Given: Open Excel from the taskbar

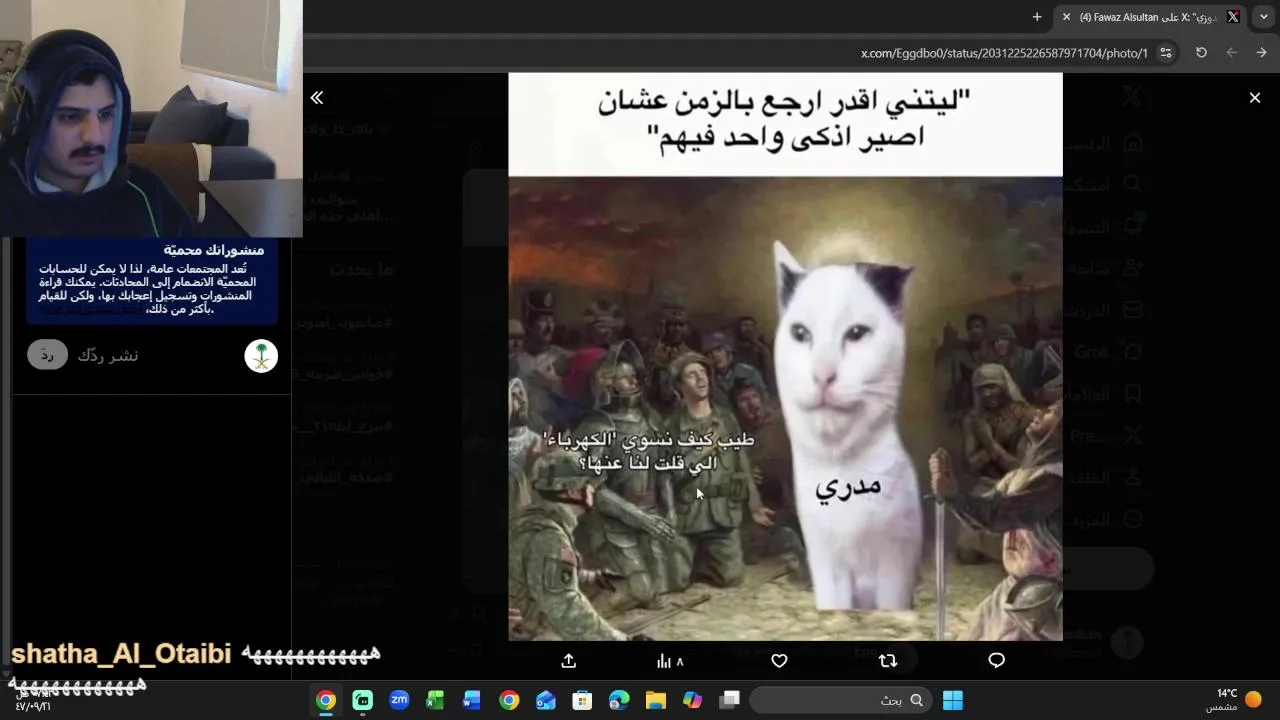Looking at the screenshot, I should click(435, 700).
